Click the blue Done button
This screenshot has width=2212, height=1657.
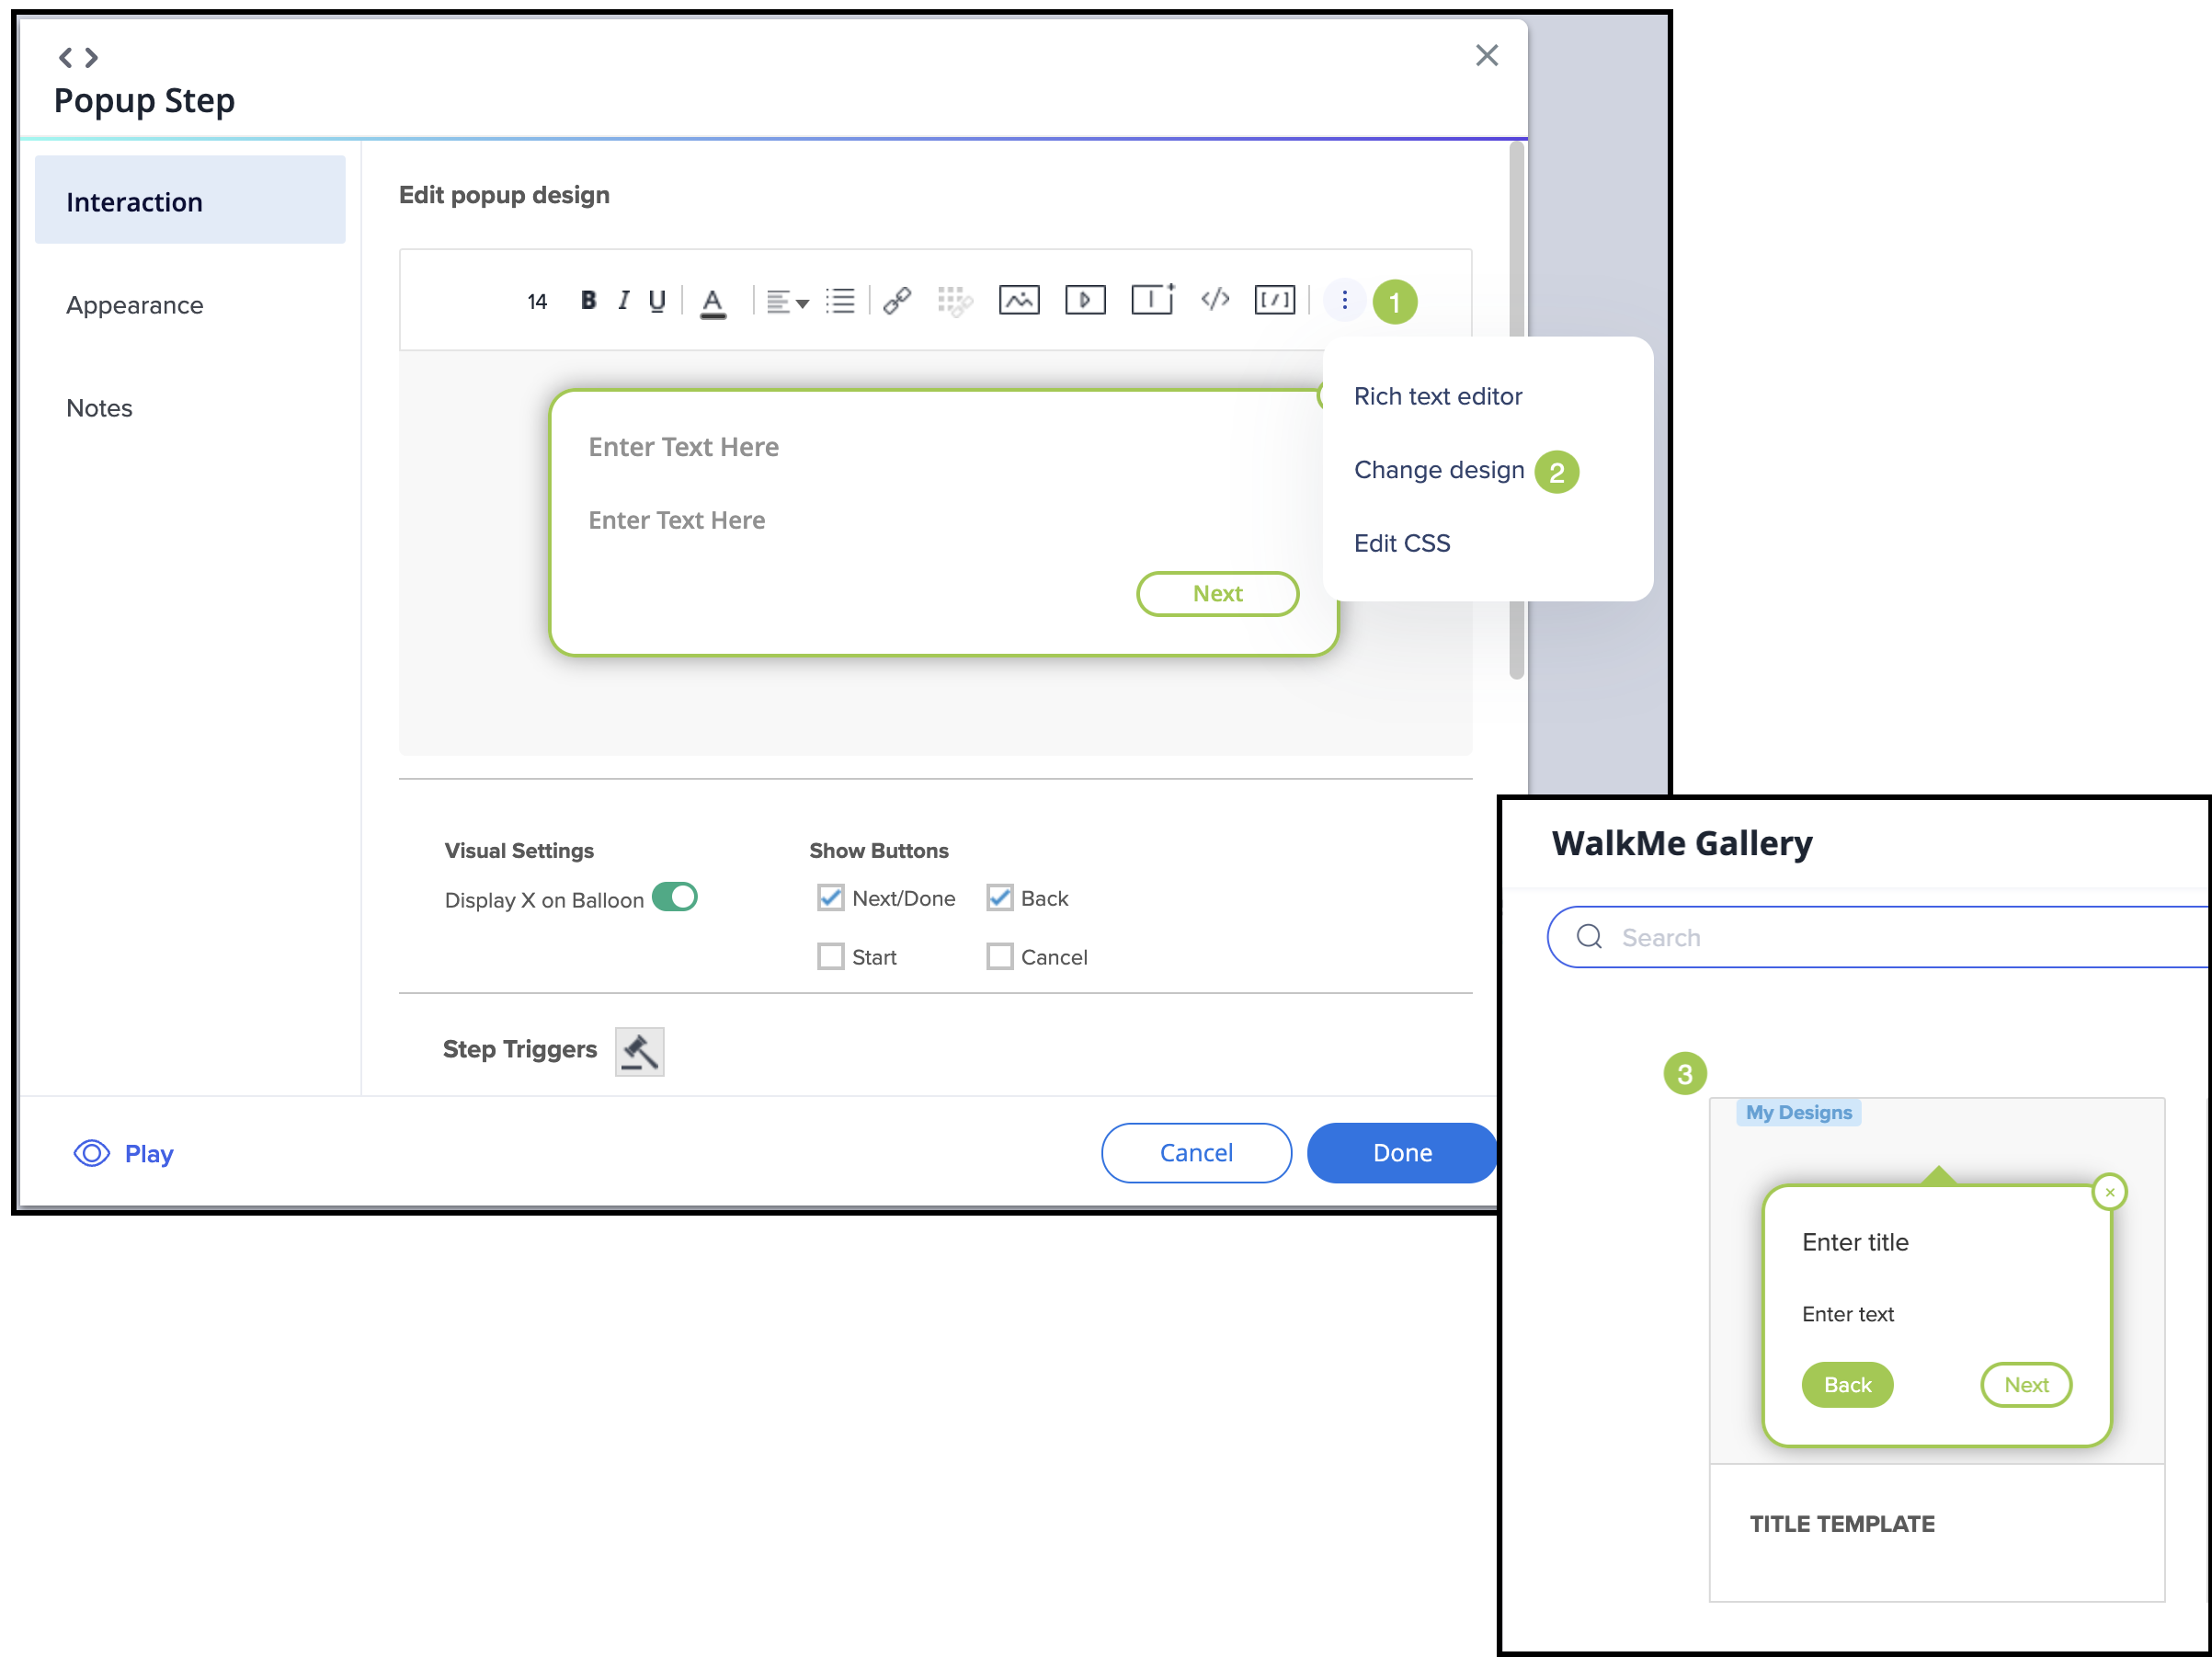click(x=1401, y=1153)
